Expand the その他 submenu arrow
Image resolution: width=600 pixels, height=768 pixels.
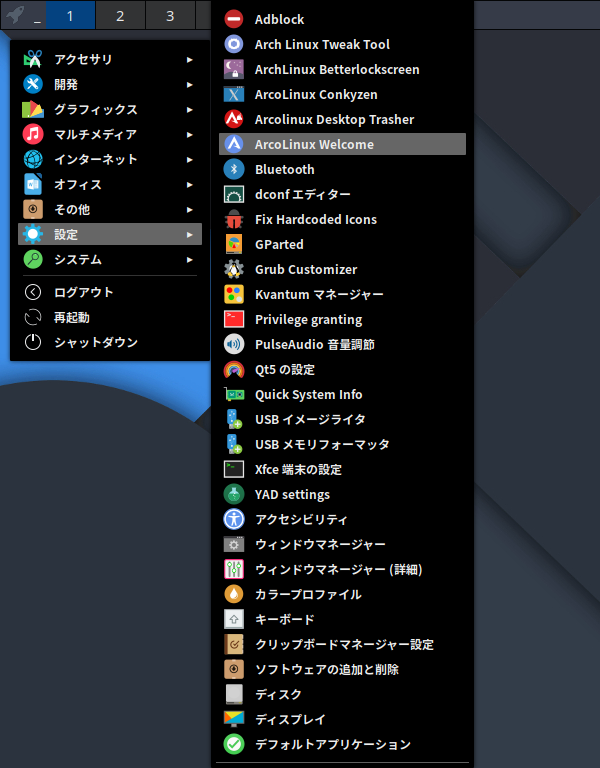(x=190, y=210)
